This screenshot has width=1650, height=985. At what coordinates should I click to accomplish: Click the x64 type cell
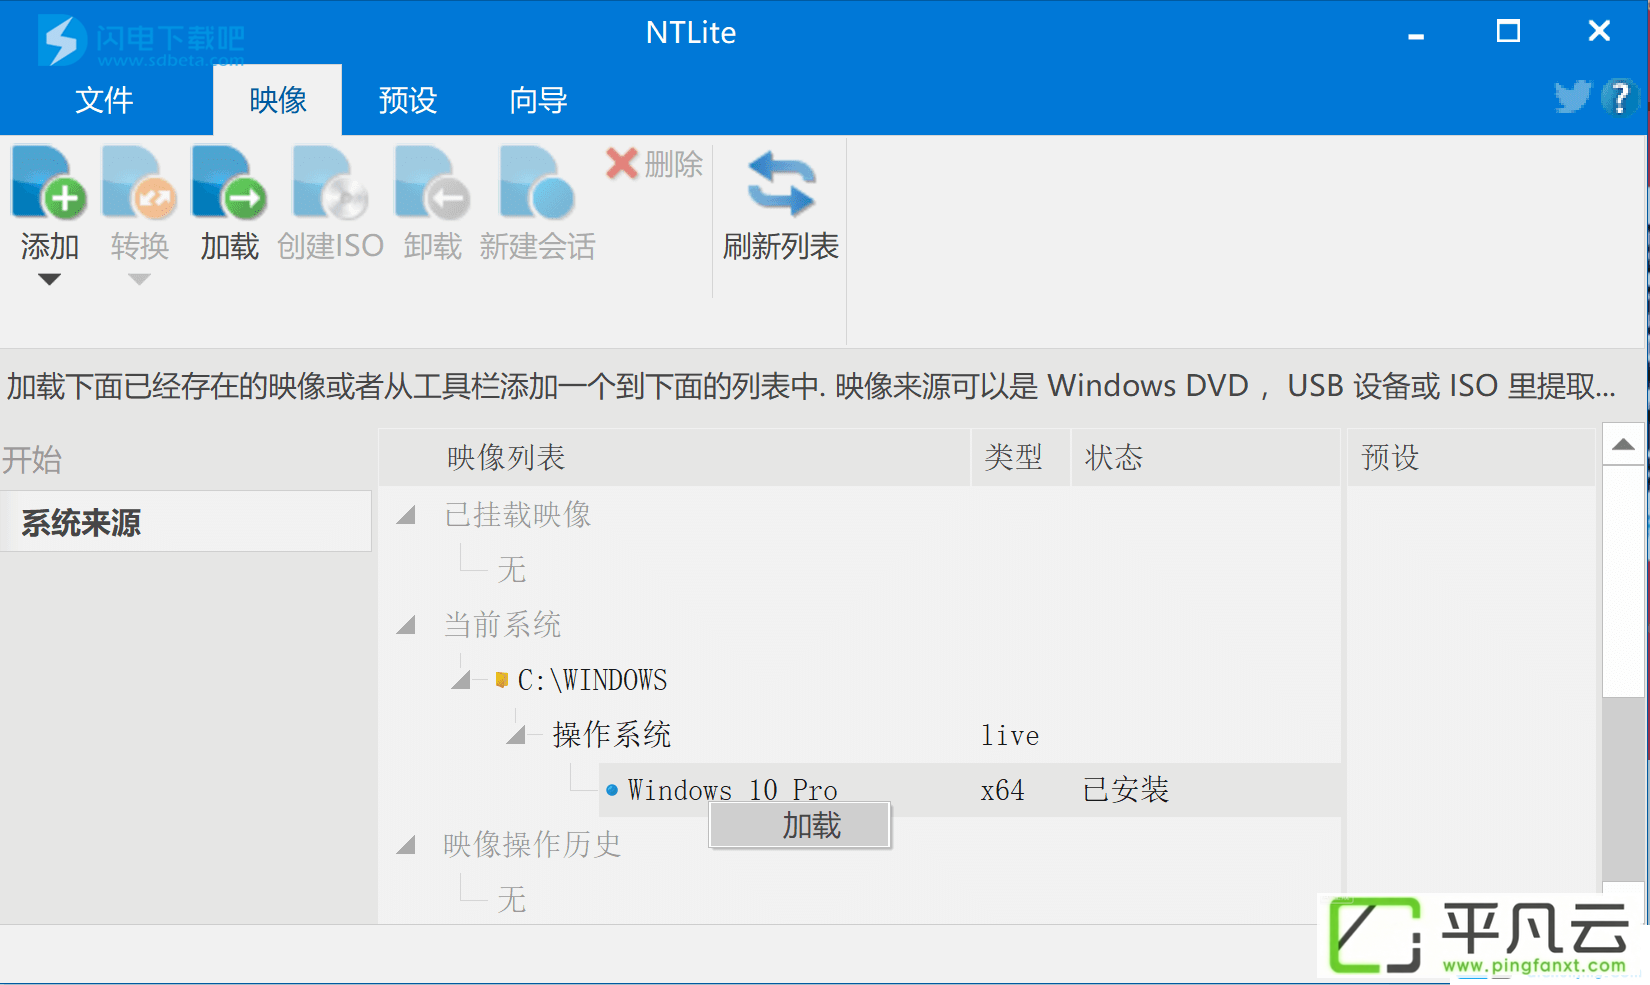pos(1003,791)
